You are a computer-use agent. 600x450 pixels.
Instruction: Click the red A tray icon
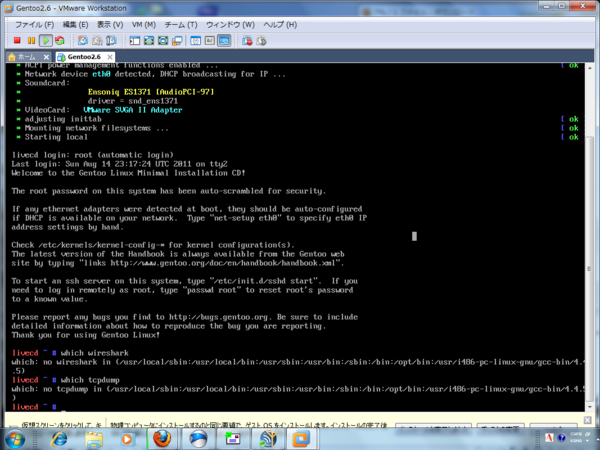[549, 438]
